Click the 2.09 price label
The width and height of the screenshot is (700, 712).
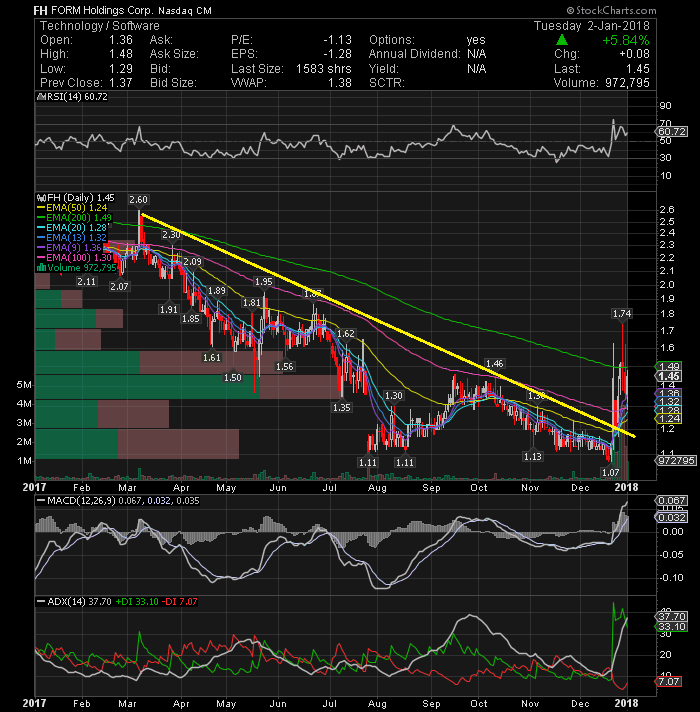point(193,261)
